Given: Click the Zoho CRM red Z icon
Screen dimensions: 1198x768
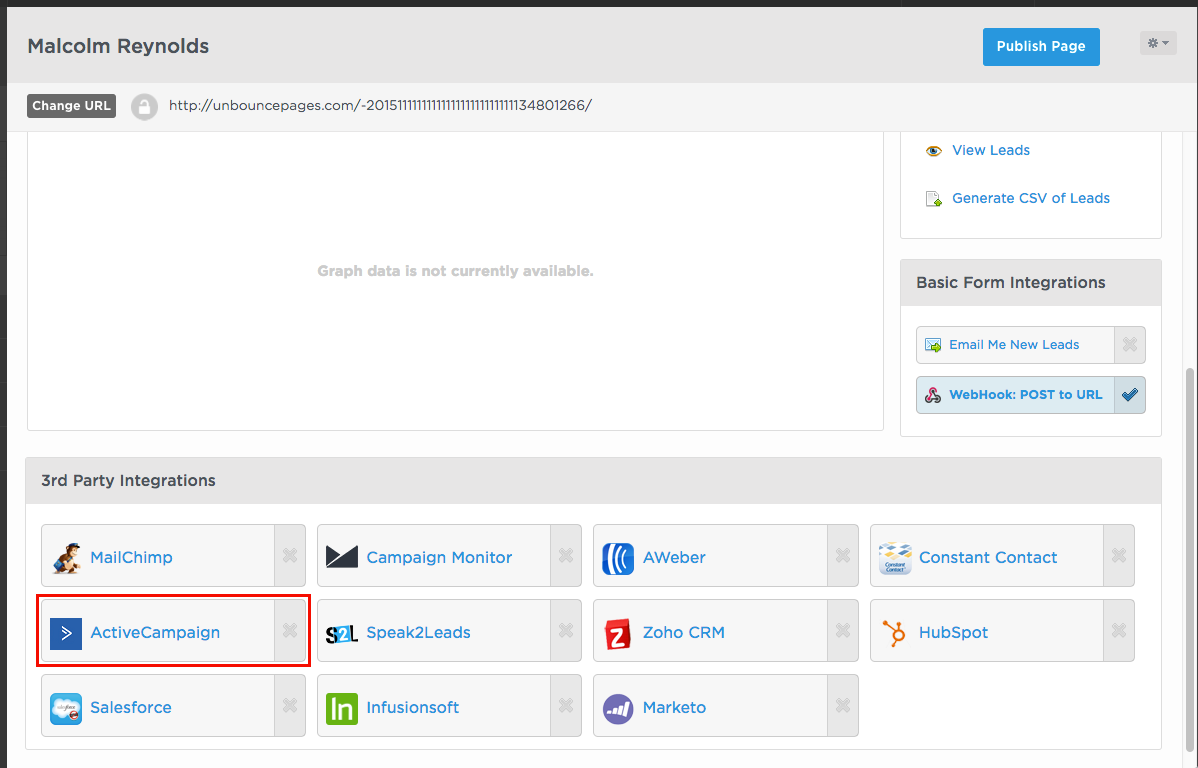Looking at the screenshot, I should click(617, 634).
